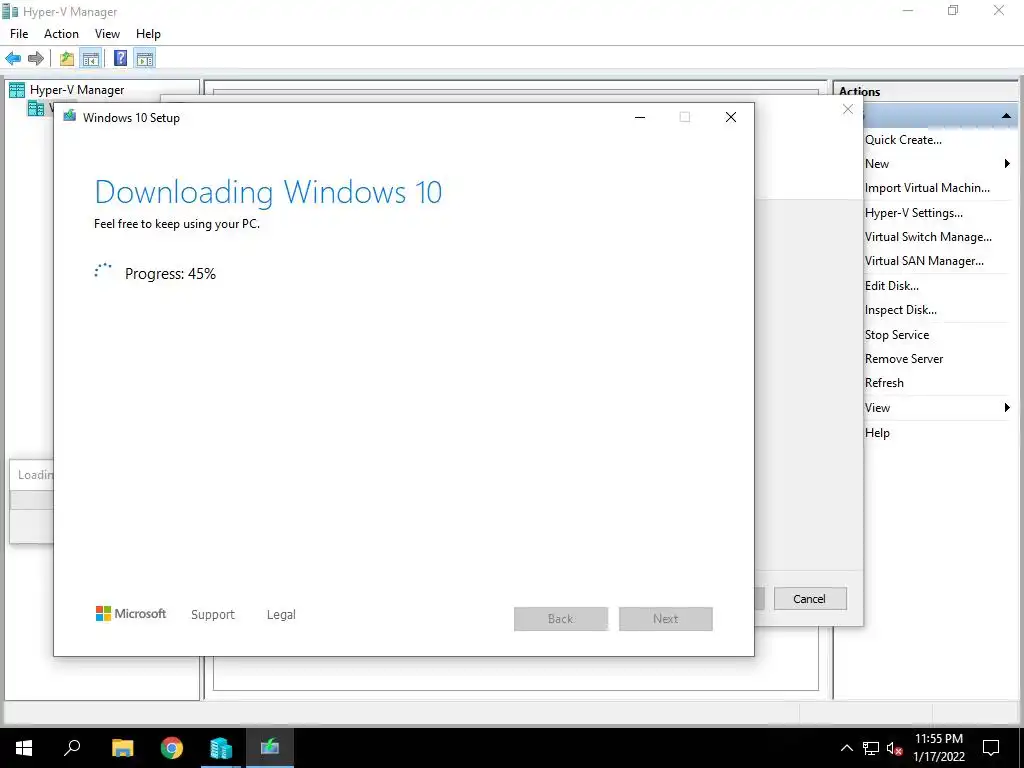Open the Legal link in Setup
1024x768 pixels.
click(281, 615)
